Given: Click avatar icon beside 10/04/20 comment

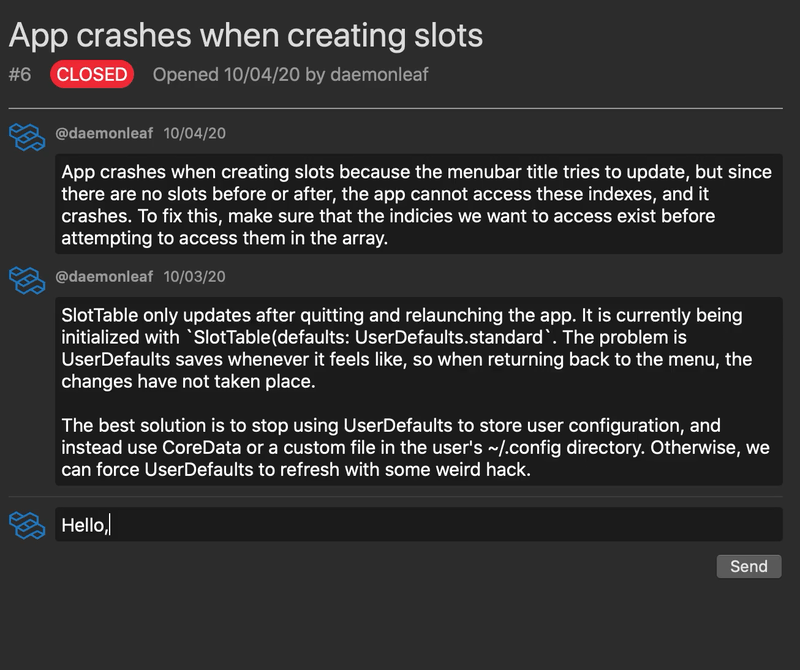Looking at the screenshot, I should coord(27,137).
